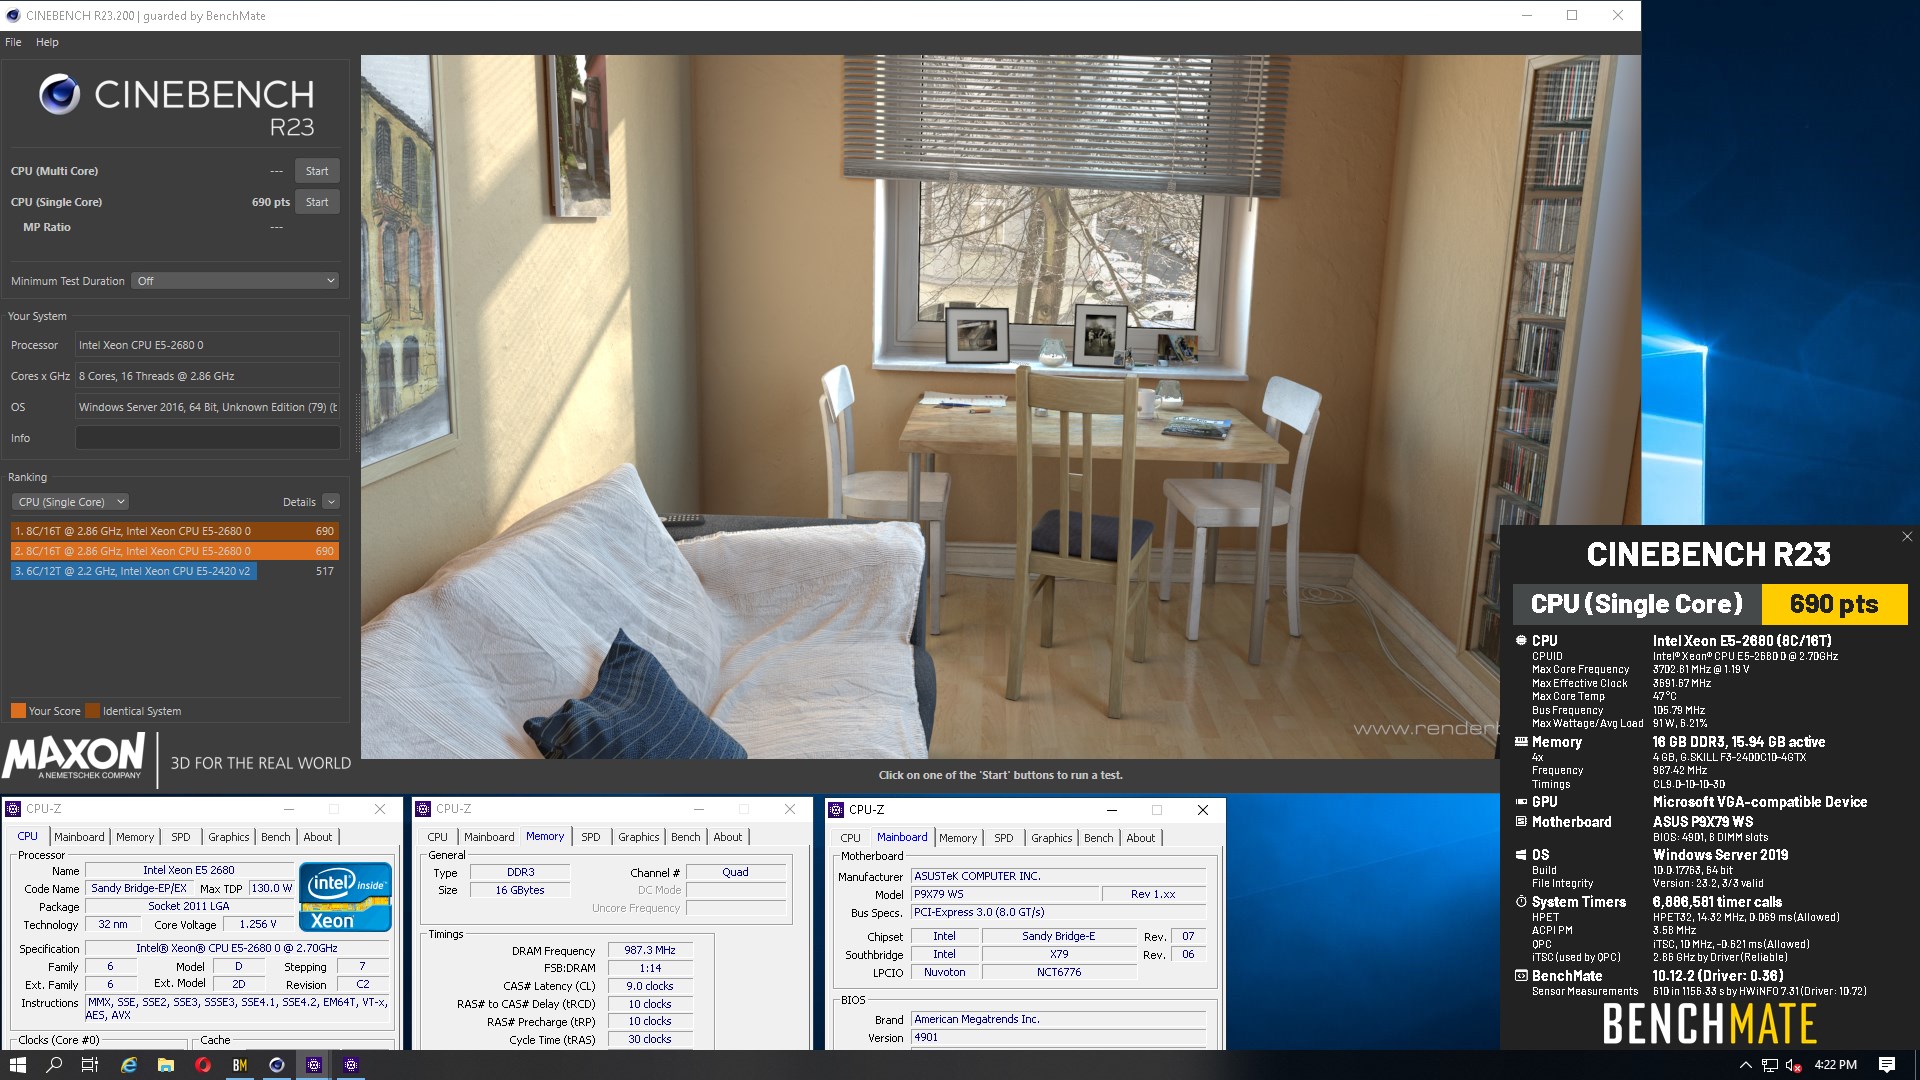1920x1080 pixels.
Task: Click the Memory icon in the BenchMate overlay
Action: pos(1520,742)
